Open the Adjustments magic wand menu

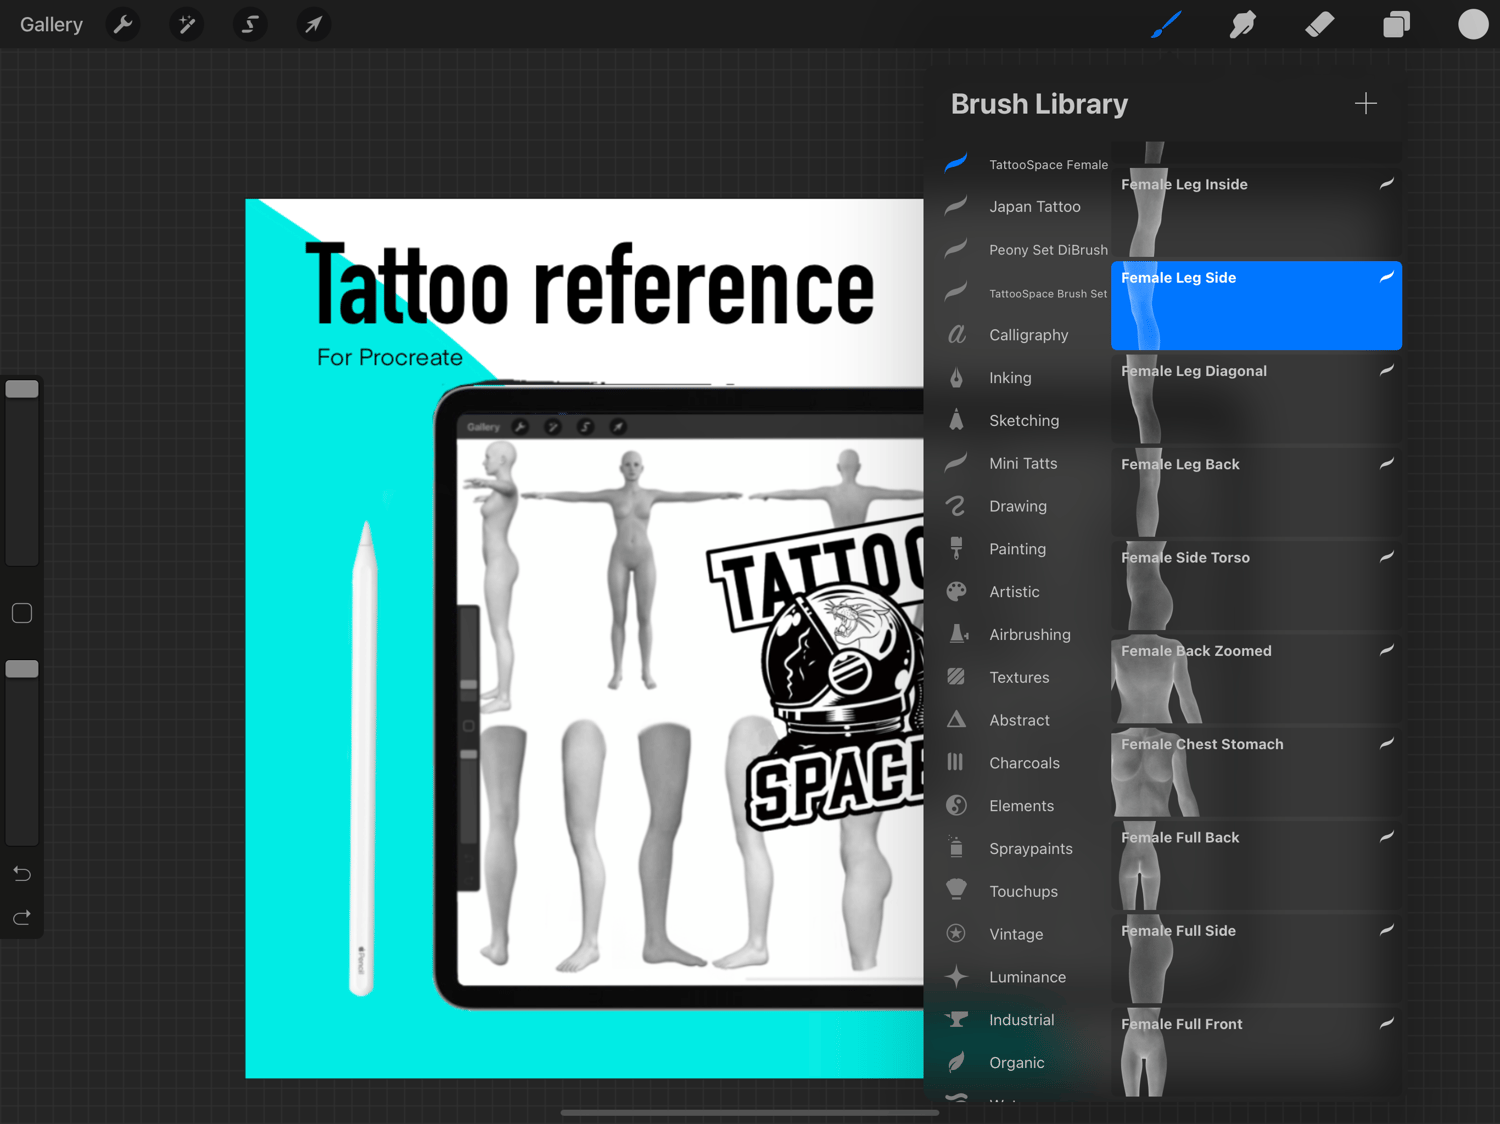[x=186, y=24]
